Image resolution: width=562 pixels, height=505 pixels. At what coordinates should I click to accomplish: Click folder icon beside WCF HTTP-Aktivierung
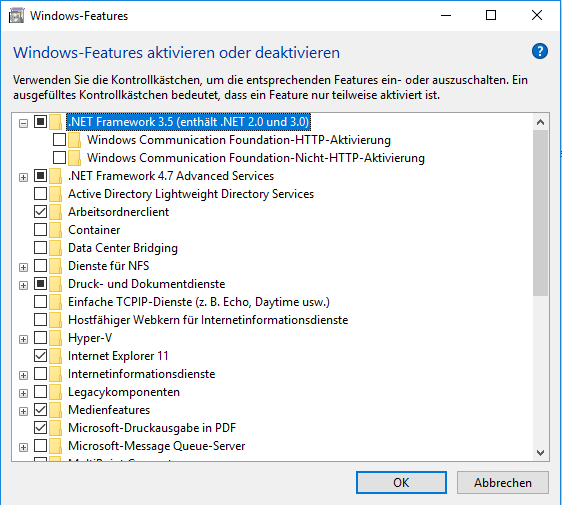(x=75, y=140)
